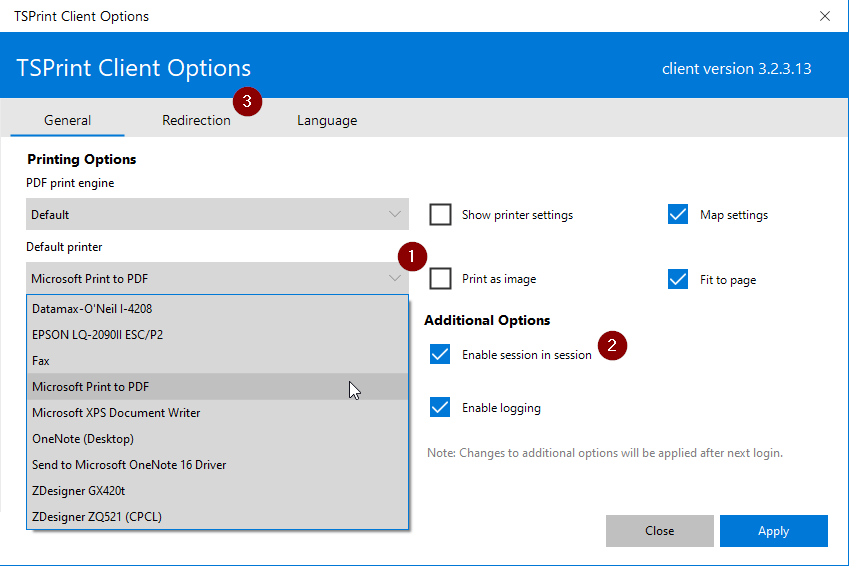Open the Redirection tab

coord(197,120)
